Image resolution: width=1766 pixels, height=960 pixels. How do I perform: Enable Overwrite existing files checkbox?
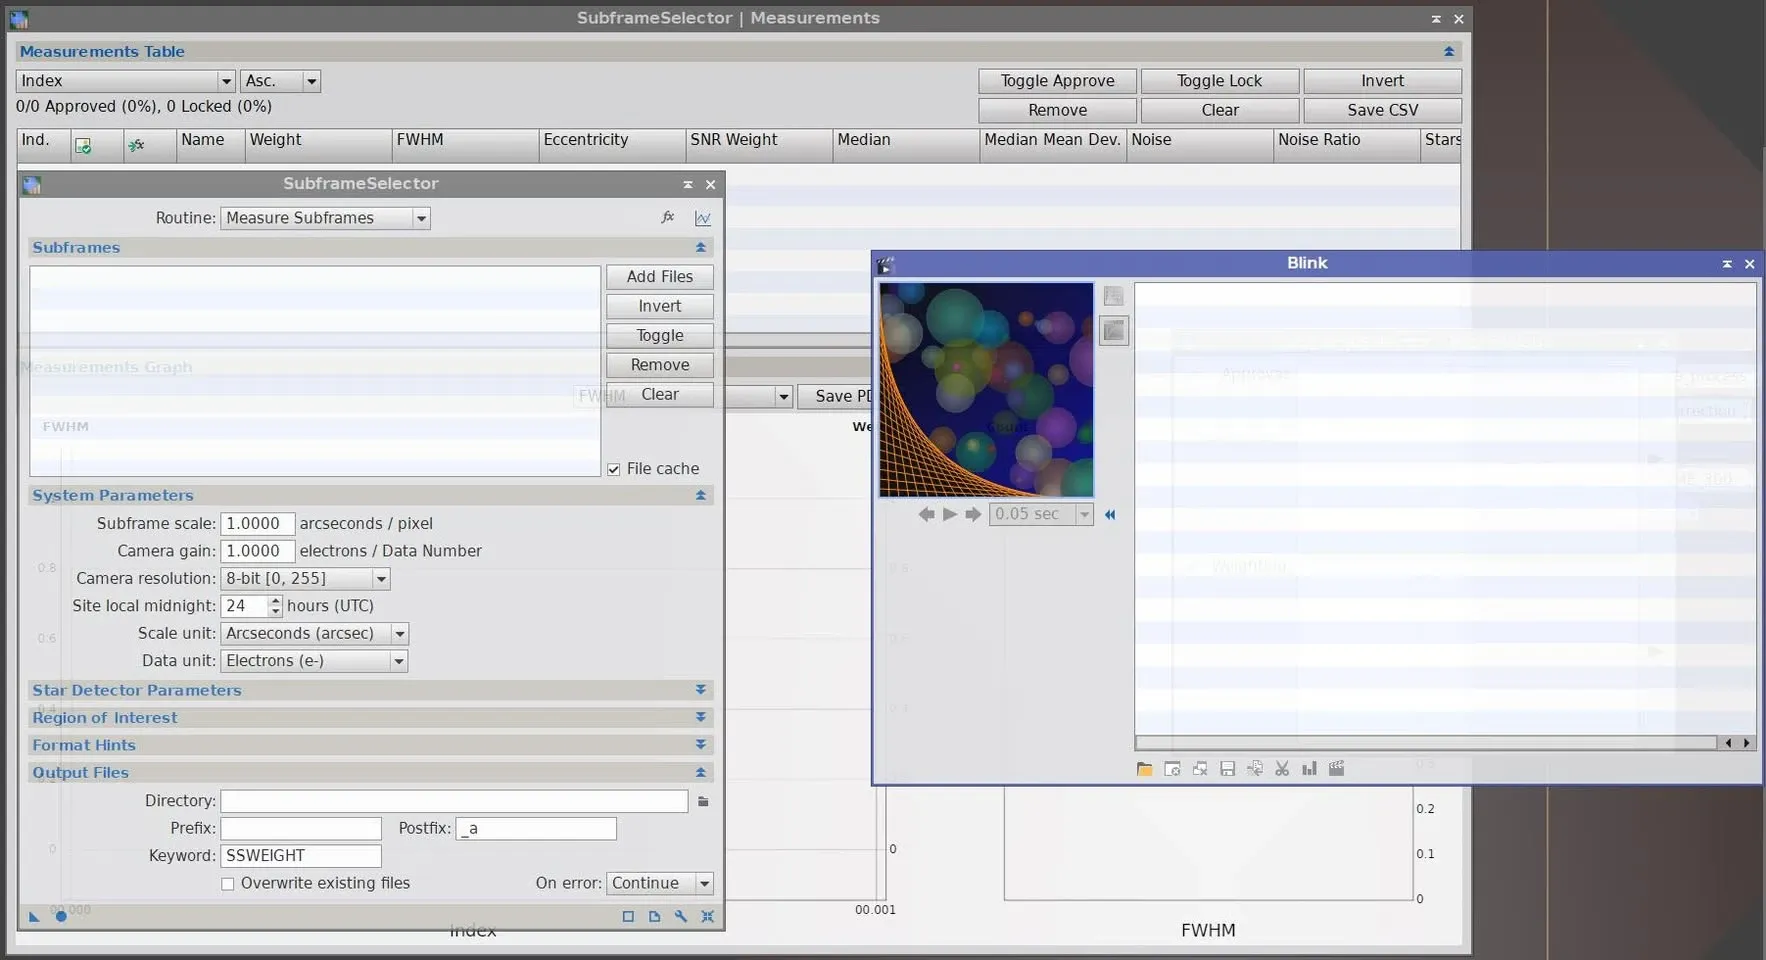[x=228, y=884]
